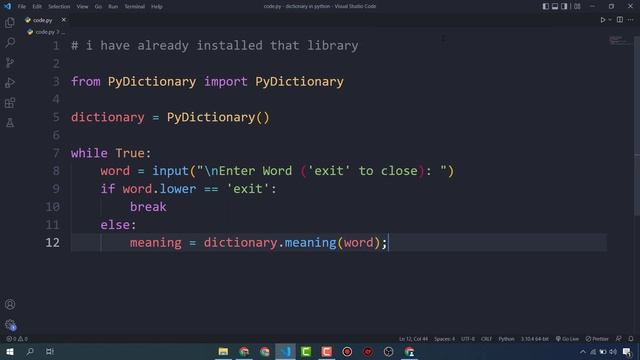Open the VS Code application icon menu
Screen dimensions: 640x360
coord(7,6)
